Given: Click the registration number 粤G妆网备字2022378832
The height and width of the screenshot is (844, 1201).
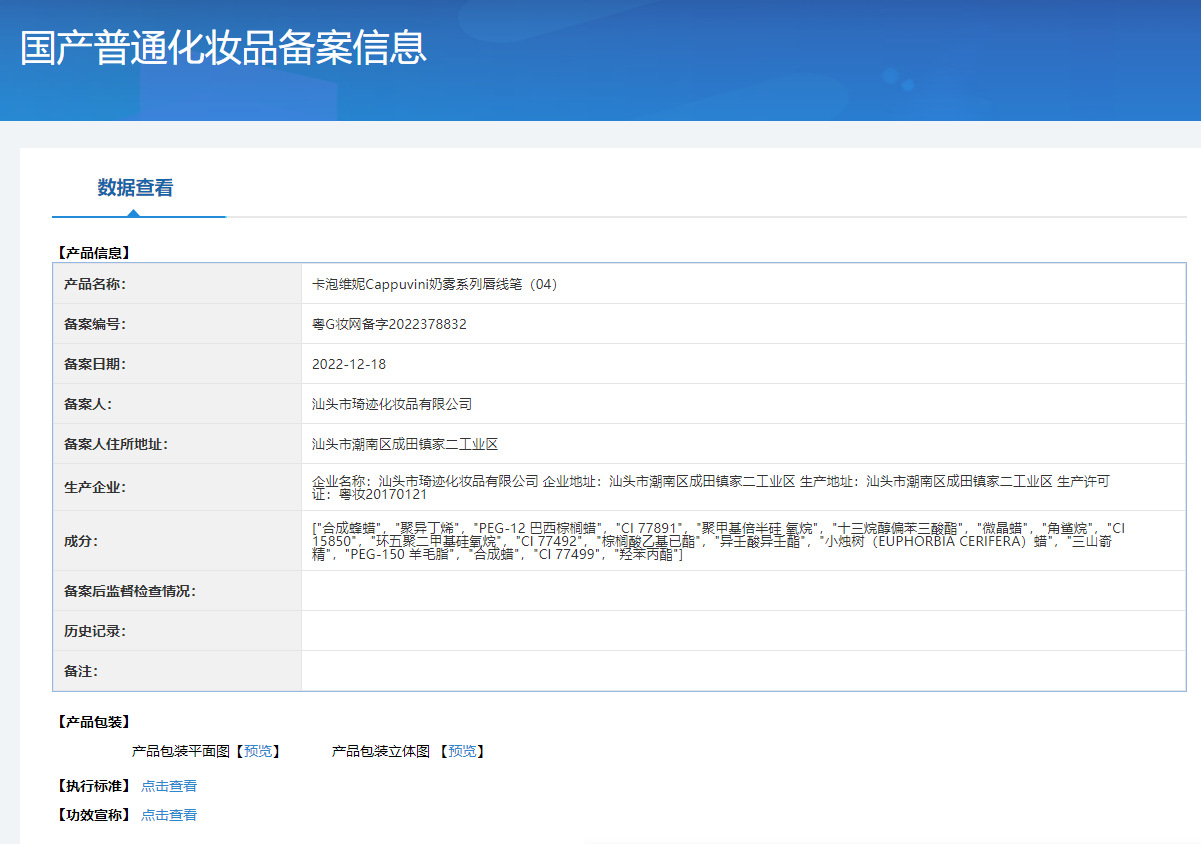Looking at the screenshot, I should (x=389, y=324).
